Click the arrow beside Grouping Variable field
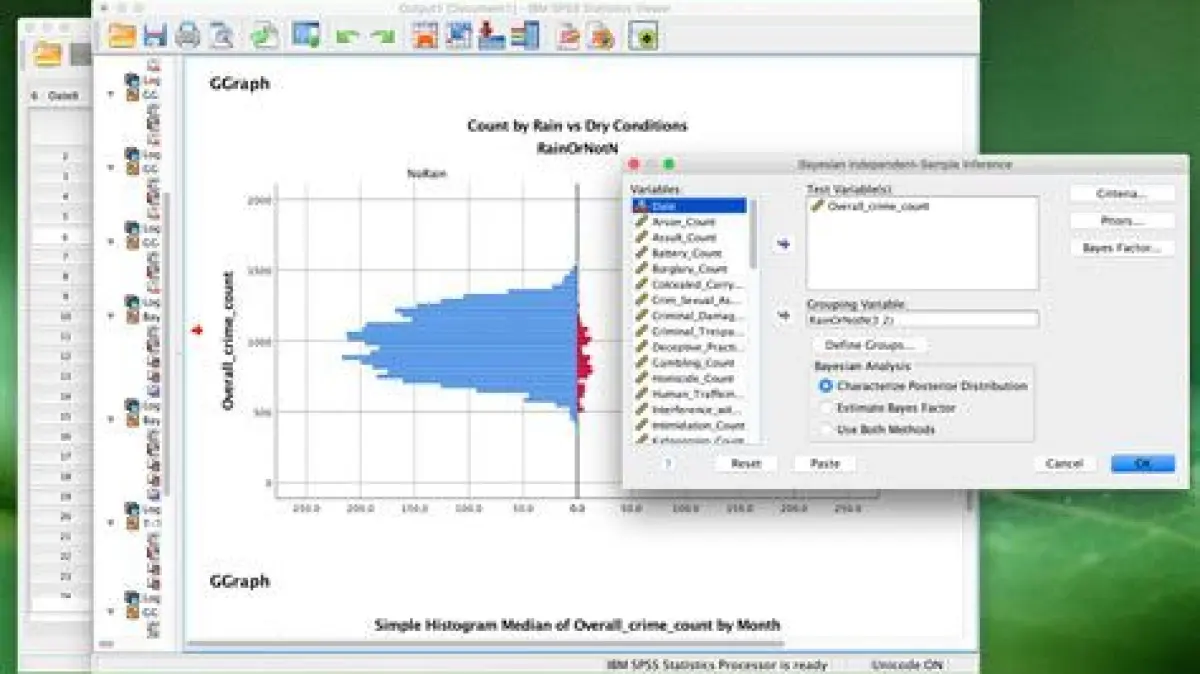The image size is (1200, 674). pos(783,317)
